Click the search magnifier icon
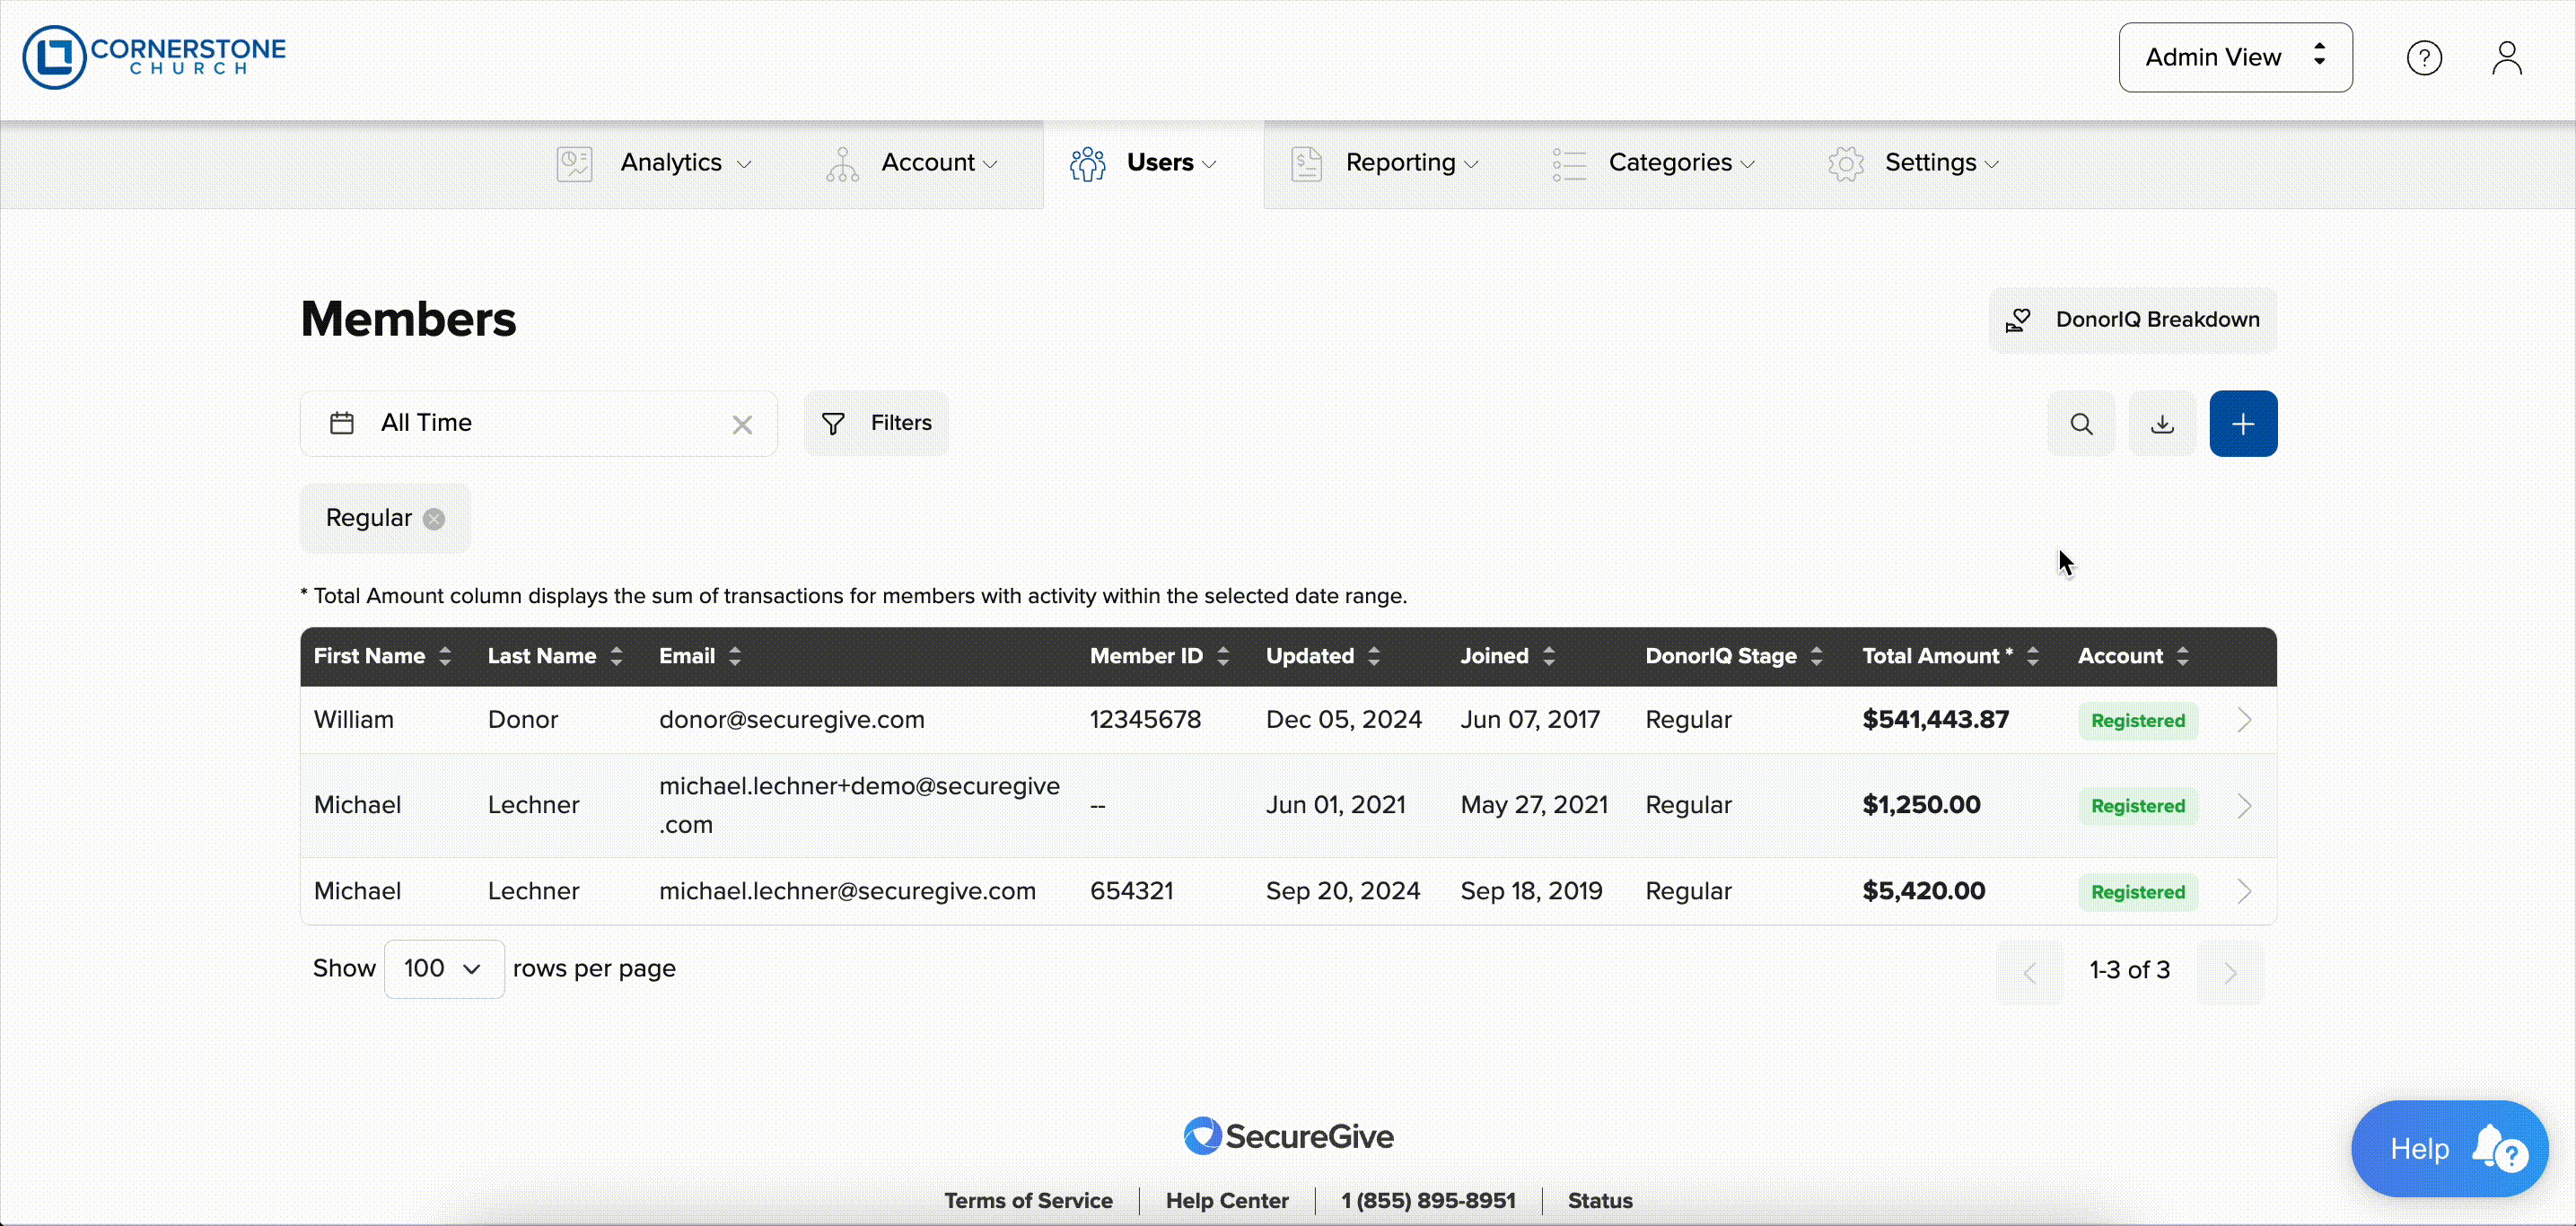This screenshot has width=2576, height=1226. click(2081, 424)
